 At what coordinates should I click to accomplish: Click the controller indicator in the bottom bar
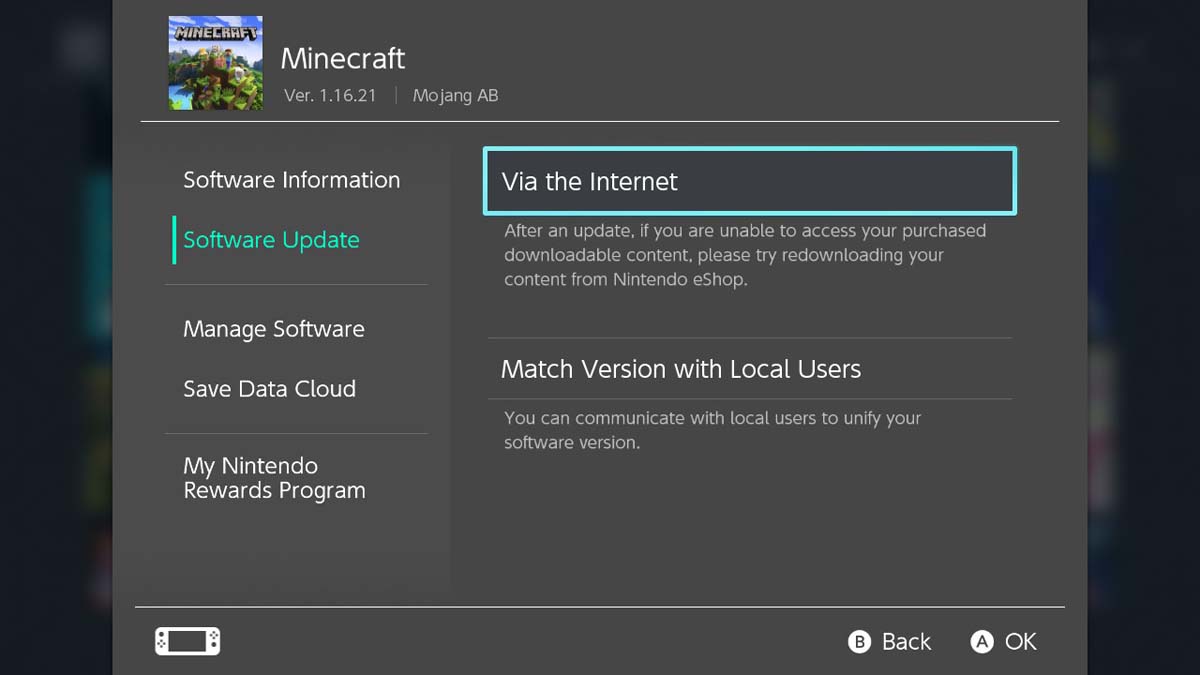point(186,641)
